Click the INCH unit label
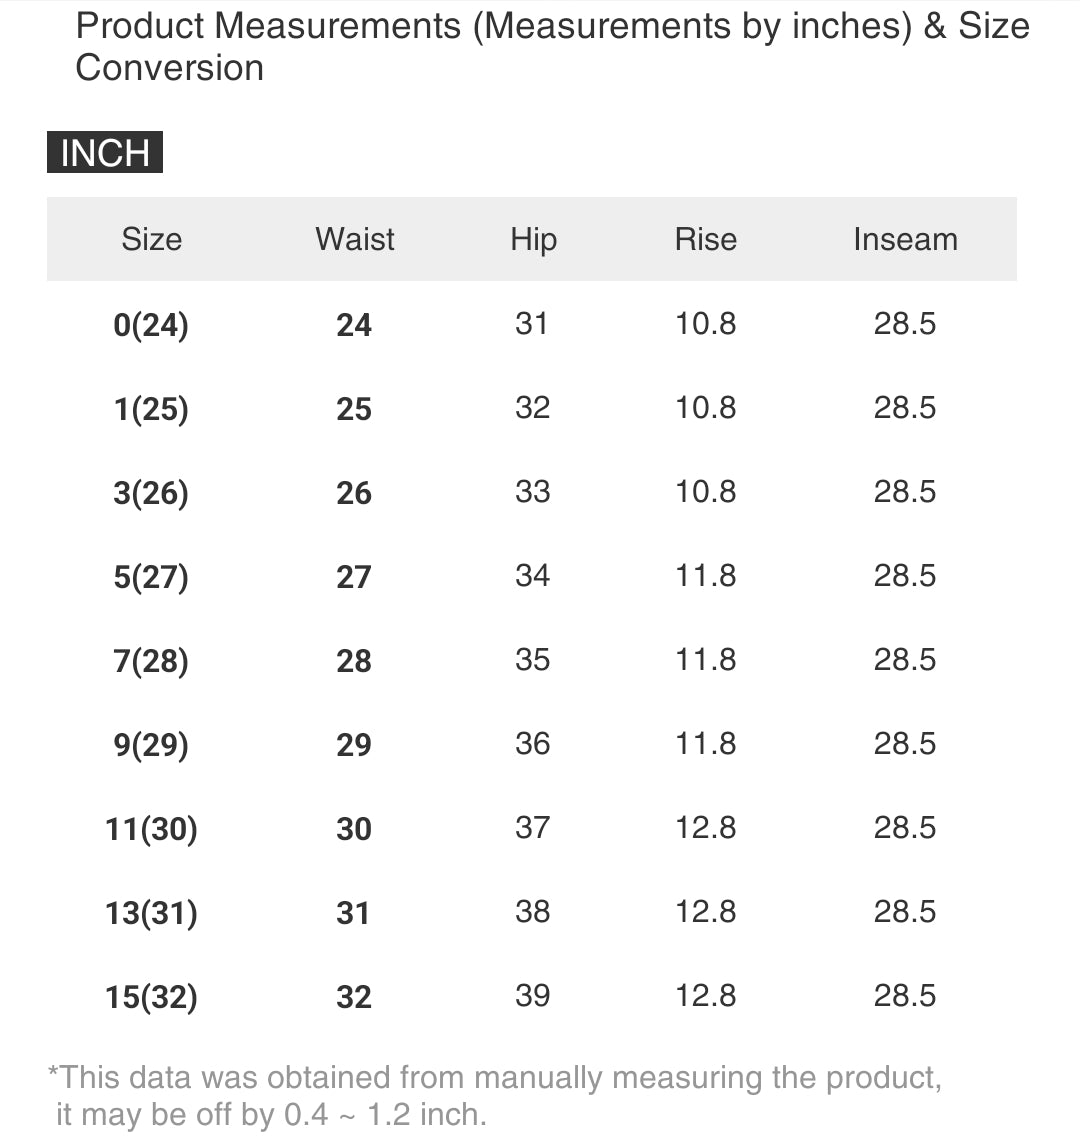This screenshot has width=1080, height=1145. coord(105,153)
